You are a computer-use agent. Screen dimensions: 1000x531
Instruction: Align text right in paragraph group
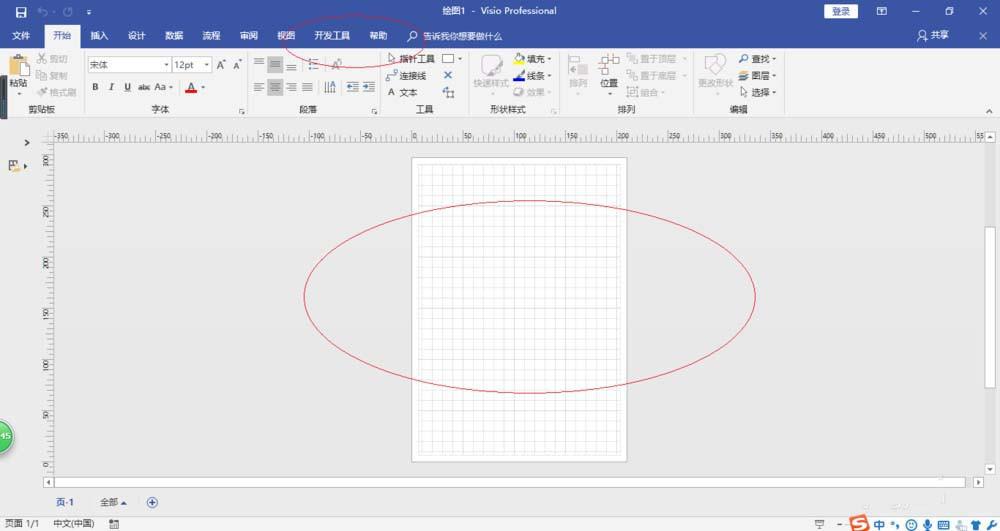pyautogui.click(x=291, y=87)
